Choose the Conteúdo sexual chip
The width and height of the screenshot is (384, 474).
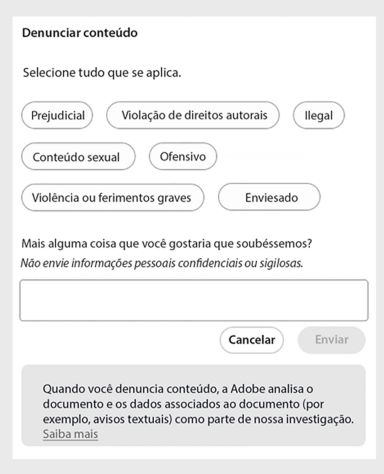tap(78, 157)
